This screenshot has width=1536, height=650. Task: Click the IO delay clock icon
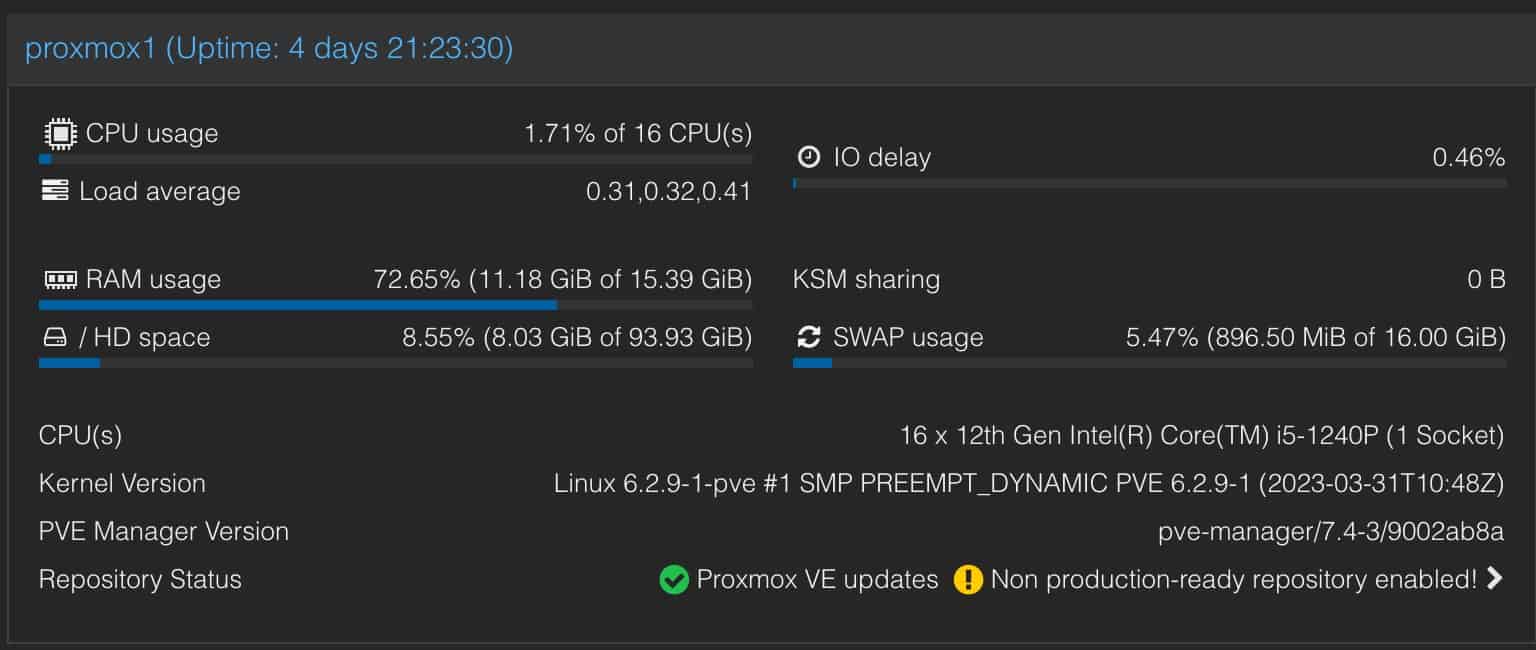click(x=809, y=157)
